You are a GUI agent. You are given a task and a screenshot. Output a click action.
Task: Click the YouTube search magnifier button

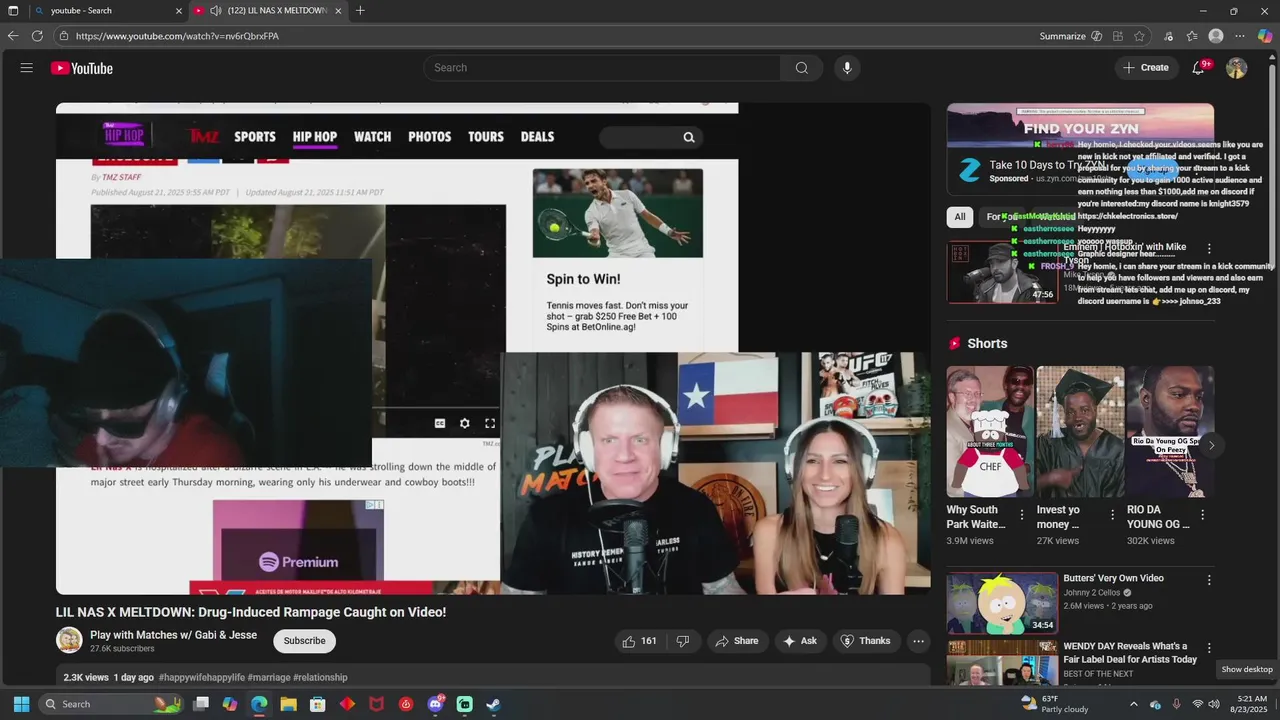pyautogui.click(x=801, y=68)
